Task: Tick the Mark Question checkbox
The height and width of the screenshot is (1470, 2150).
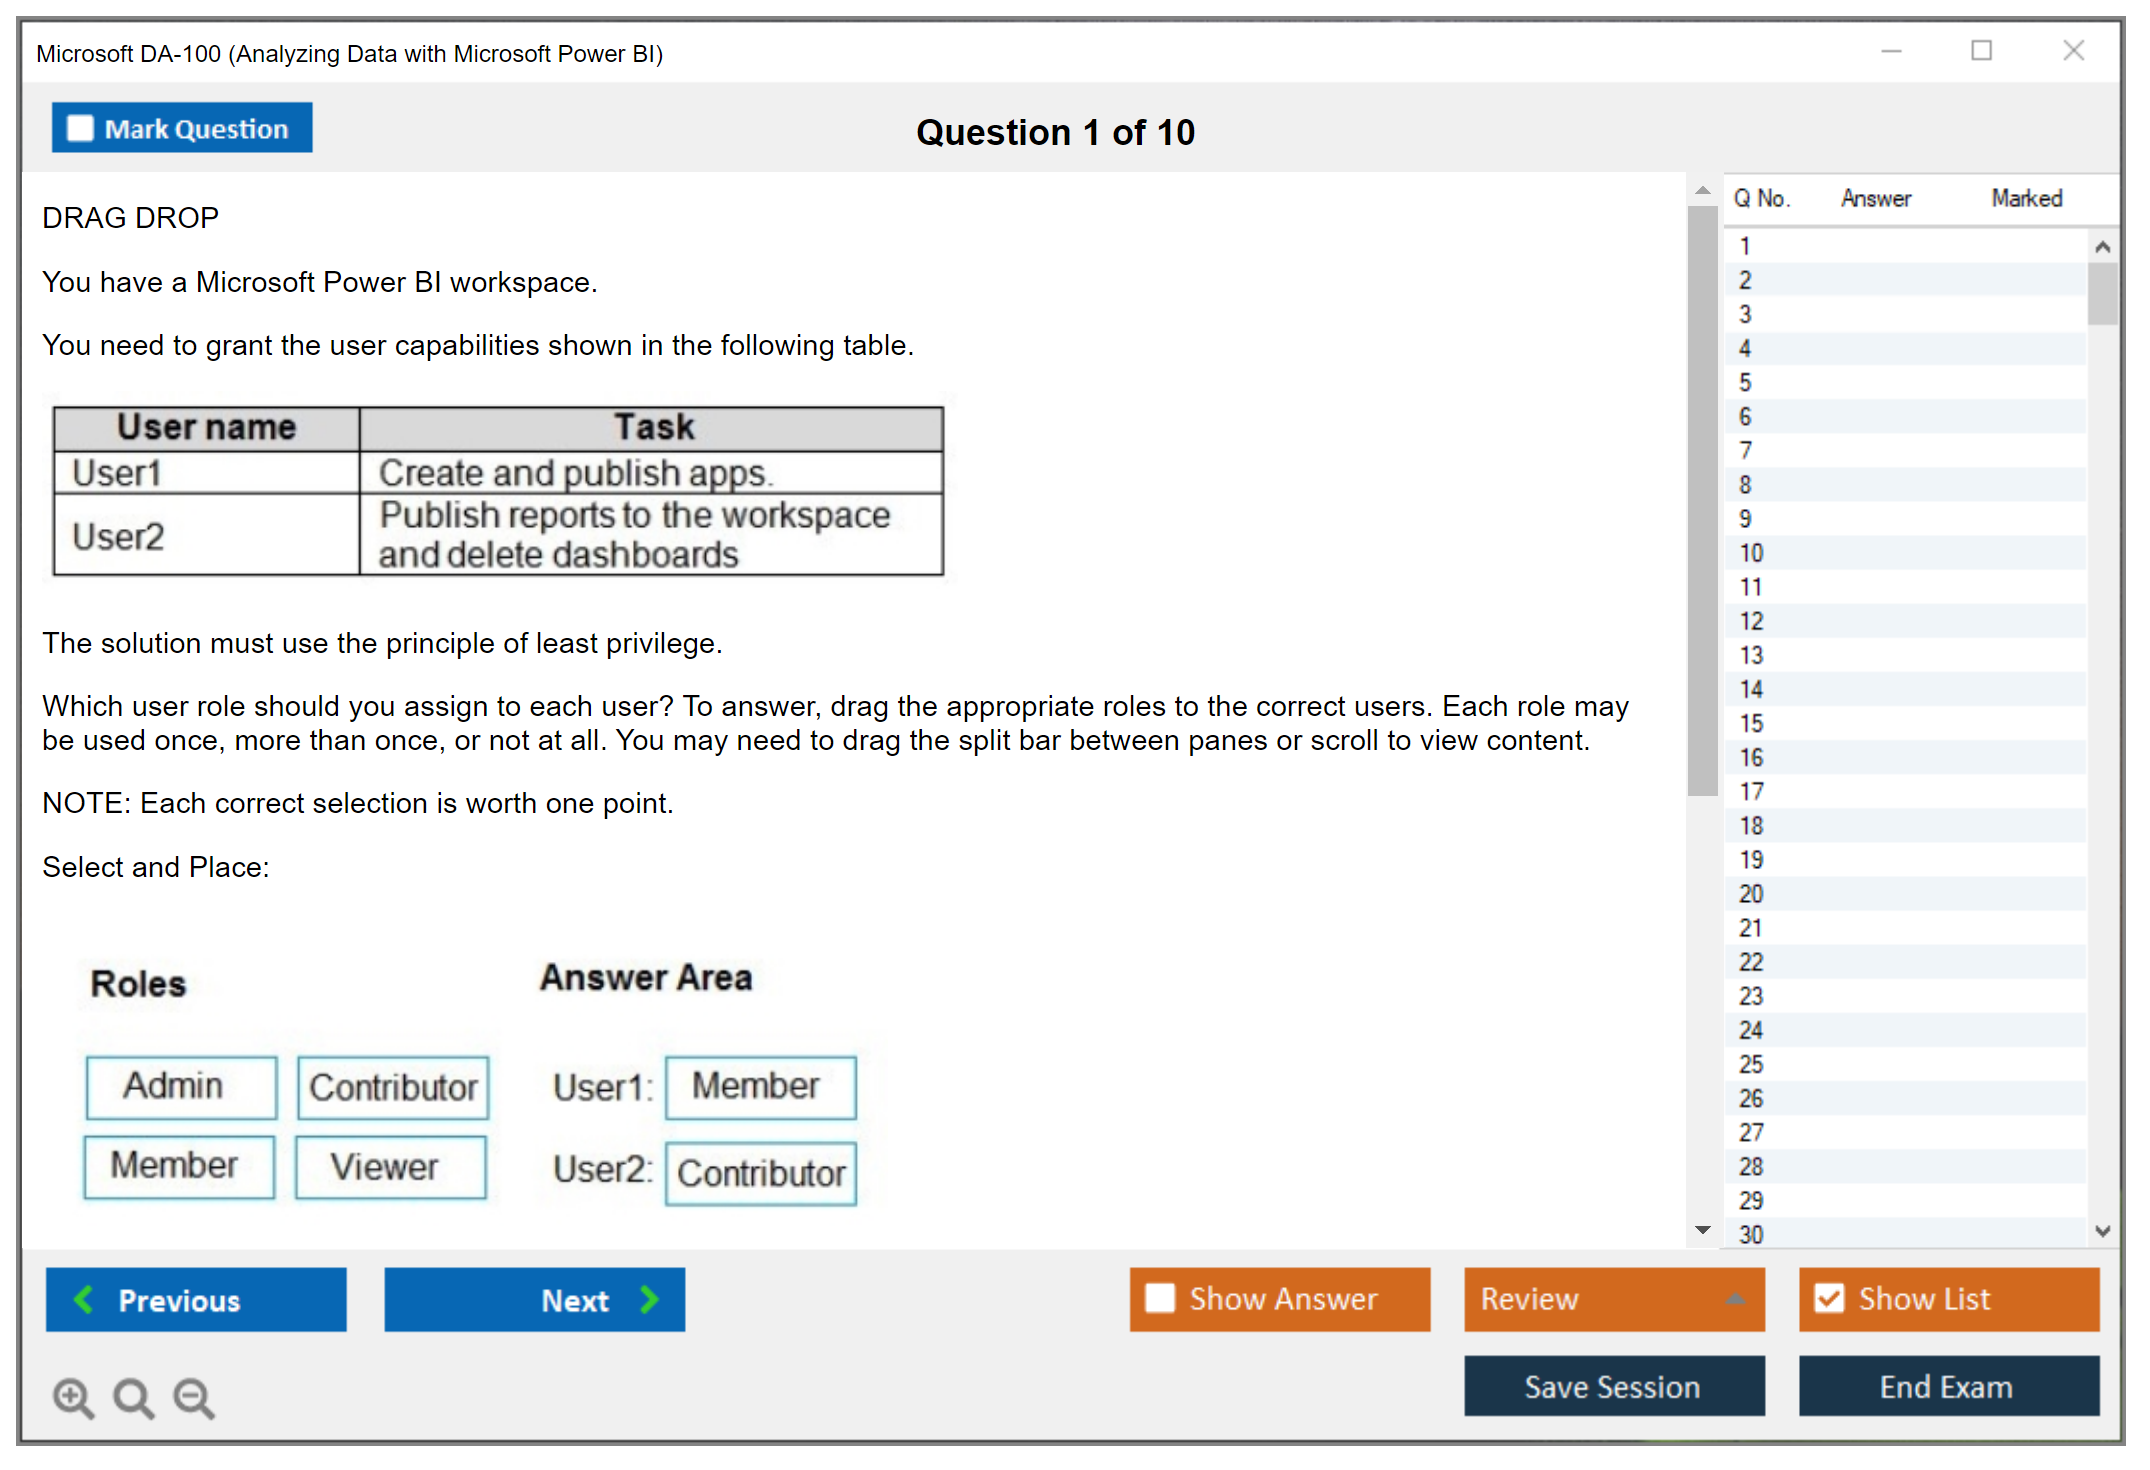Action: coord(80,129)
